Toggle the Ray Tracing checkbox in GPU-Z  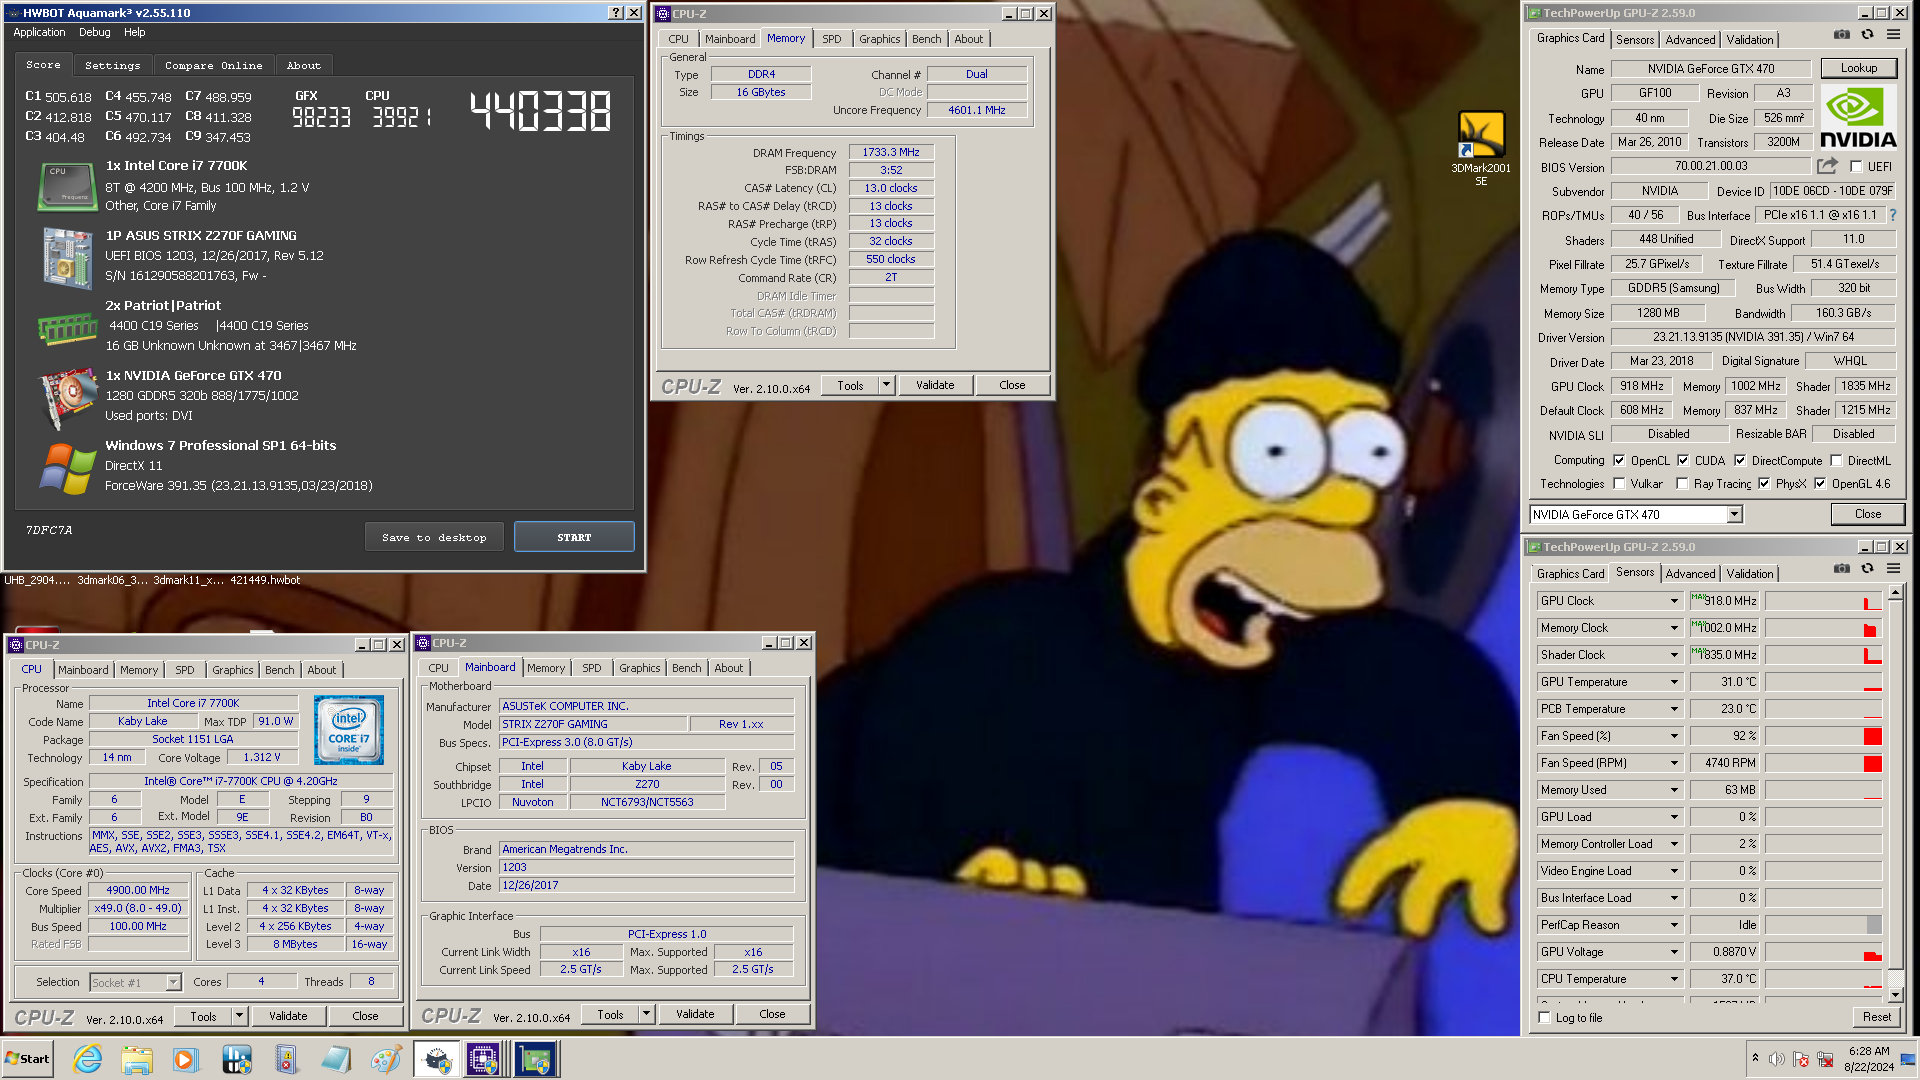pyautogui.click(x=1682, y=484)
